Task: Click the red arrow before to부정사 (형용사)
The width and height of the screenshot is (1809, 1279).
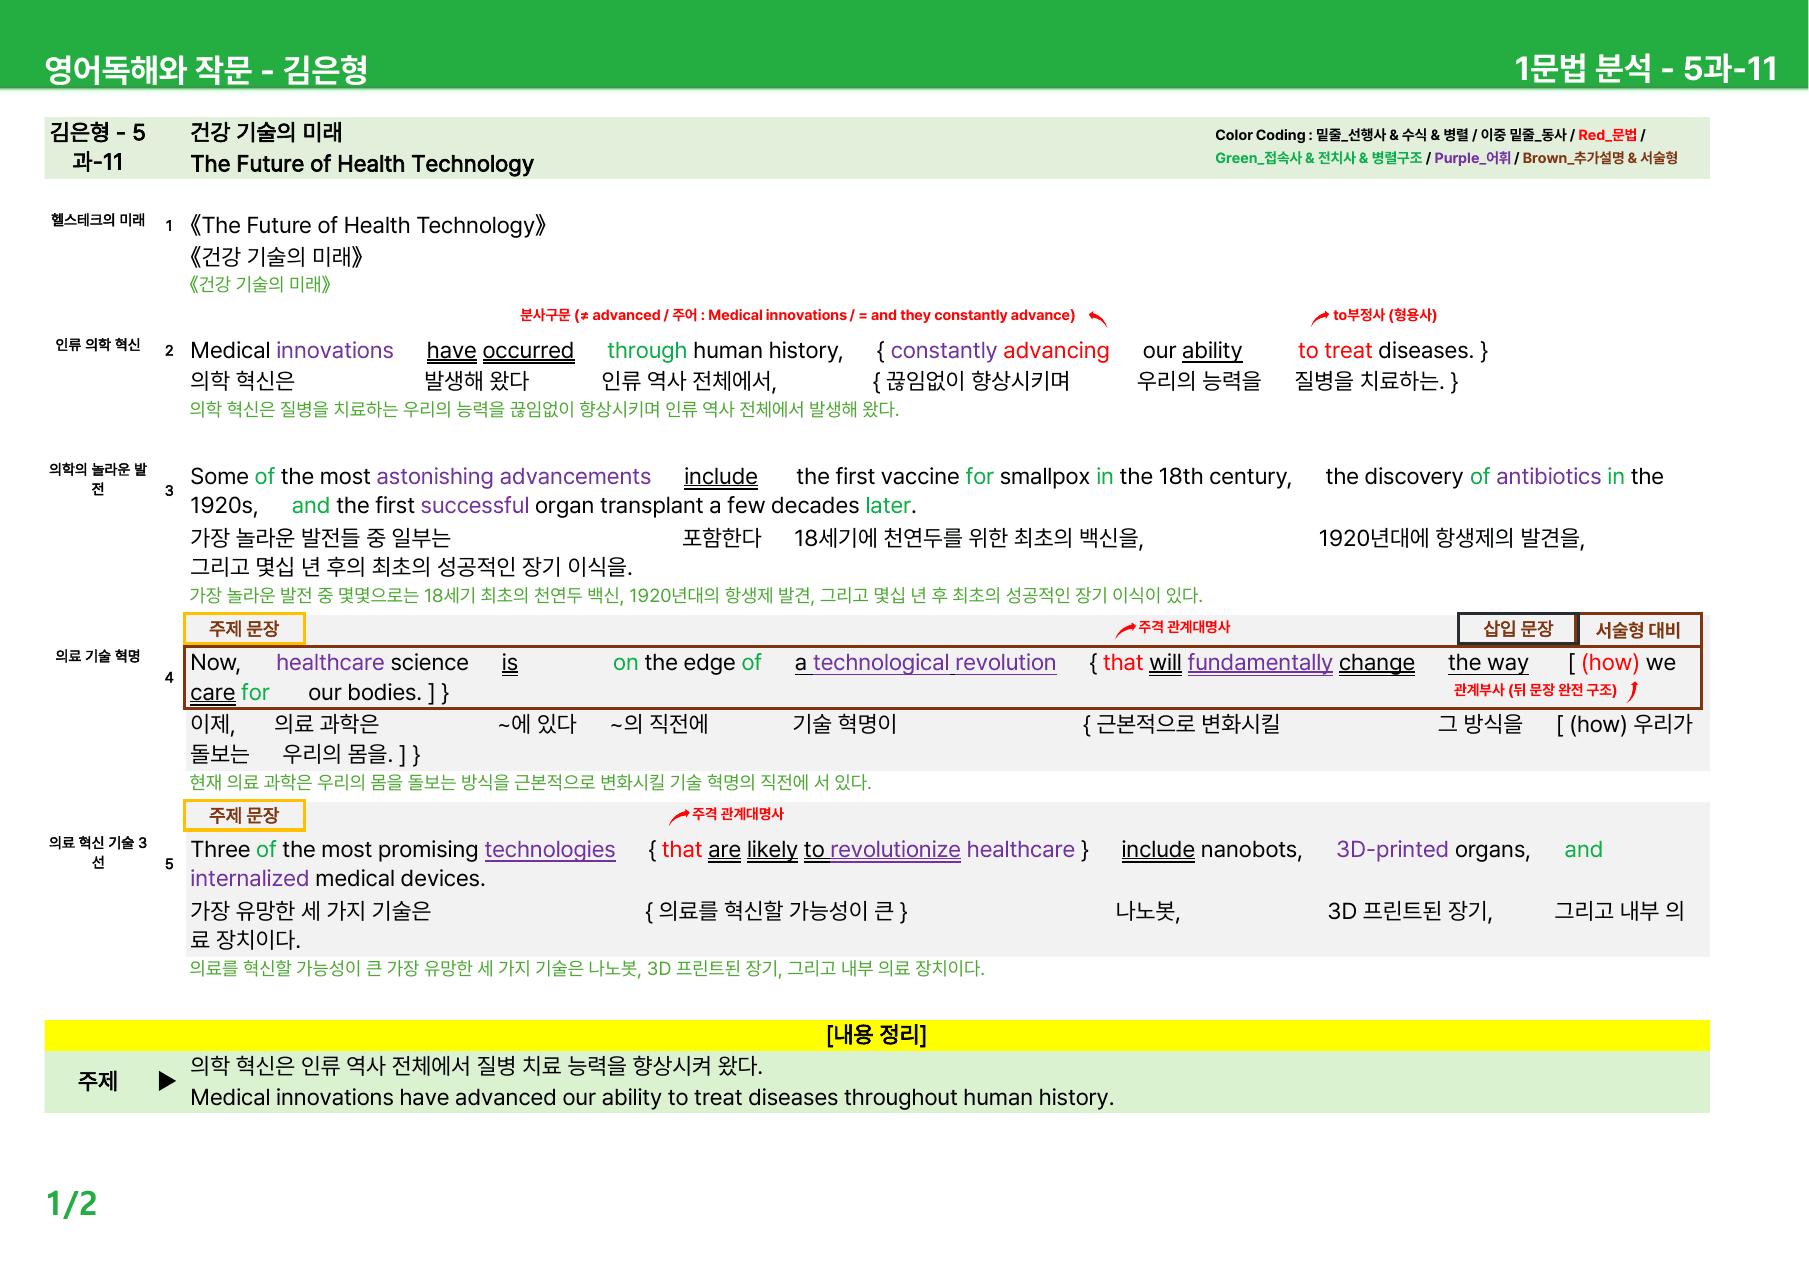Action: [x=1320, y=317]
